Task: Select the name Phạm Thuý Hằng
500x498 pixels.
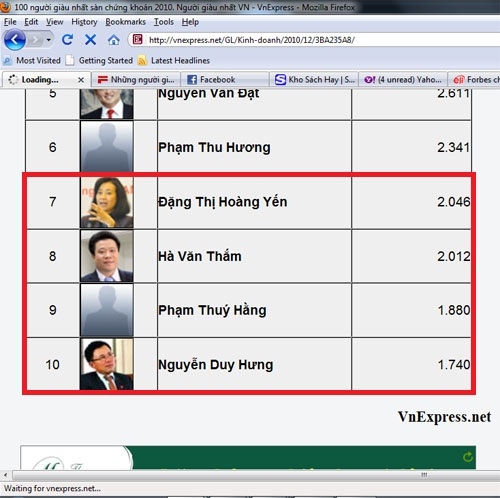Action: (x=212, y=310)
